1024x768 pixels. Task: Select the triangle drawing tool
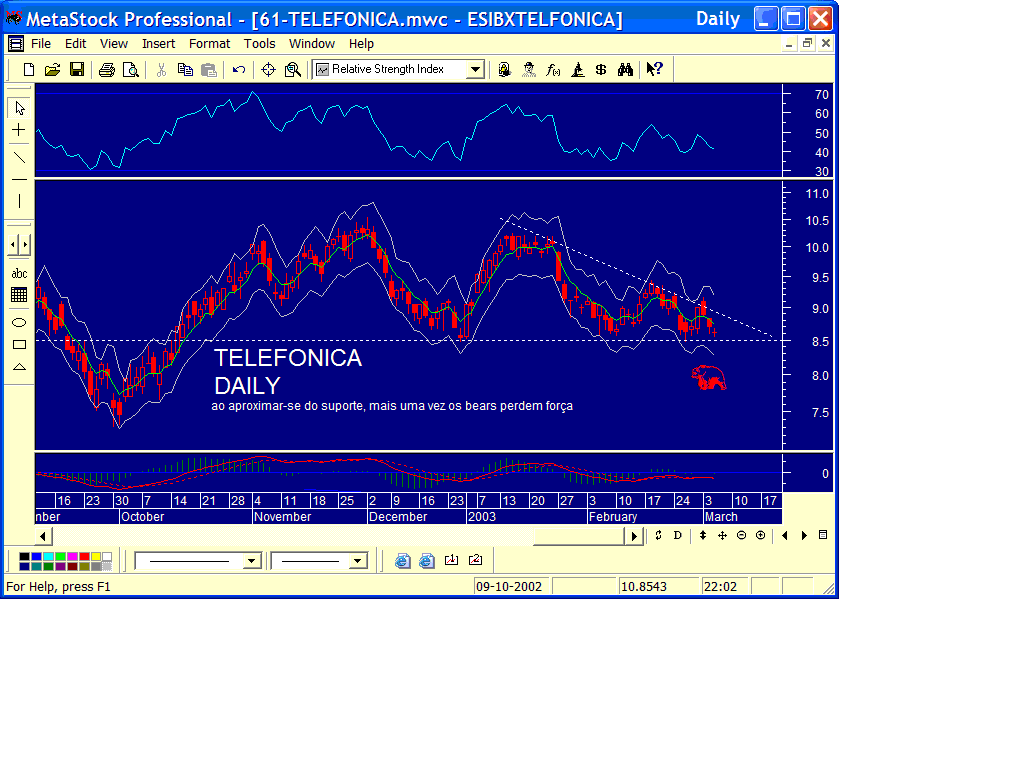20,367
